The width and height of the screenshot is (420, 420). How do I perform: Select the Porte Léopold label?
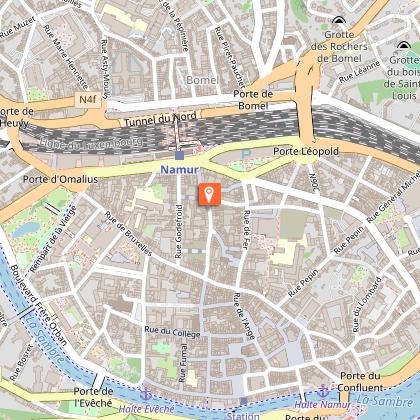click(306, 151)
